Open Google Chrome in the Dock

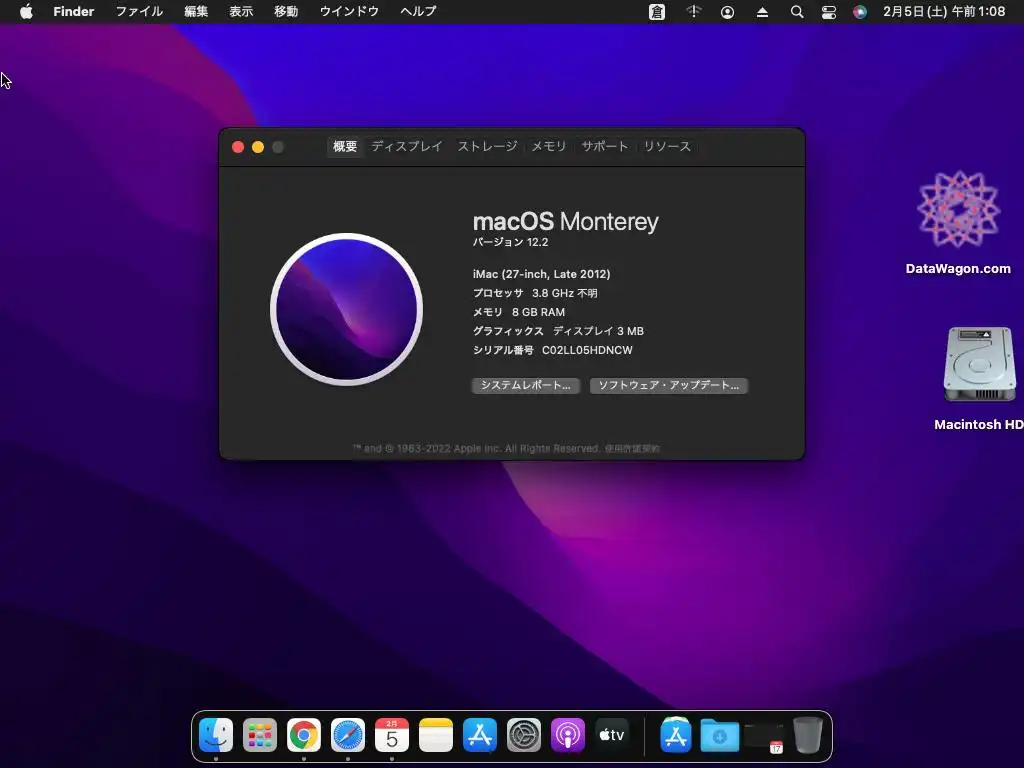coord(304,735)
